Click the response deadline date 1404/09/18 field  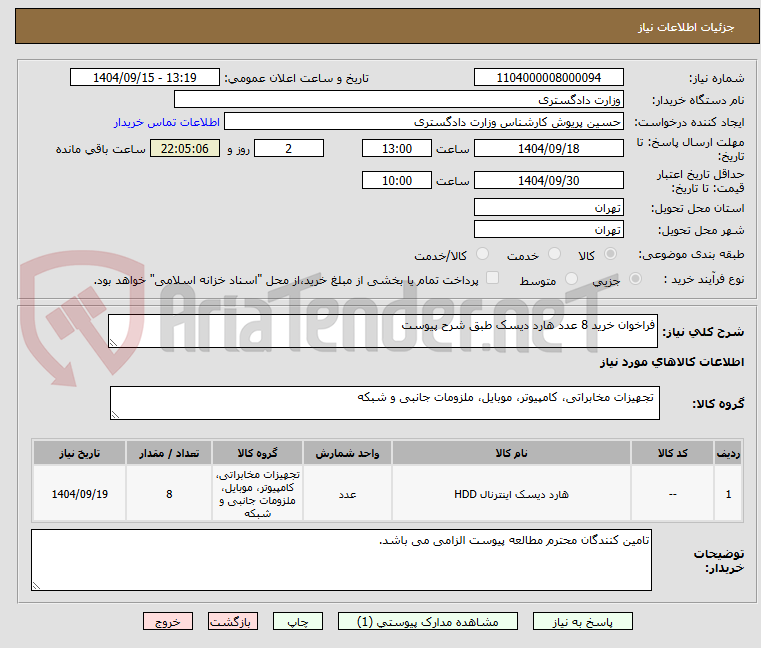[548, 148]
